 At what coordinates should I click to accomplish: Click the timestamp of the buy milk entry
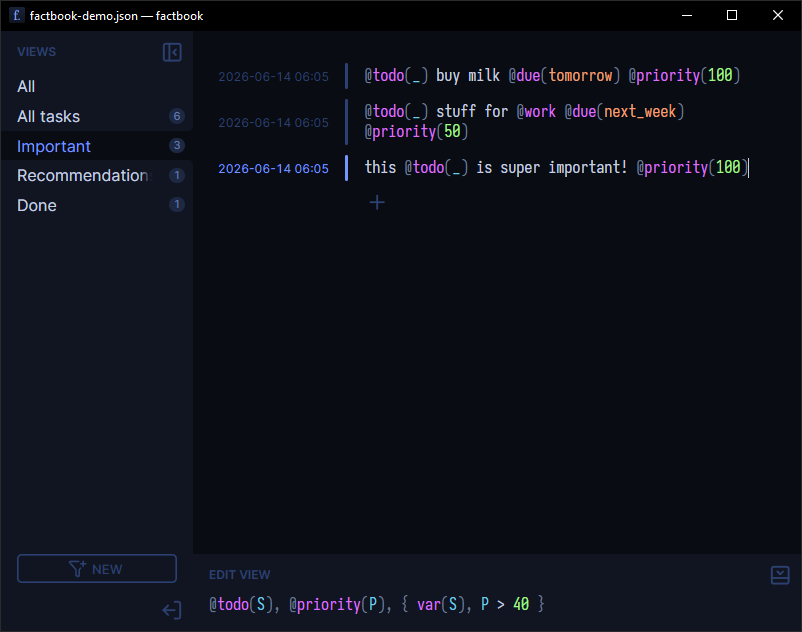[273, 77]
